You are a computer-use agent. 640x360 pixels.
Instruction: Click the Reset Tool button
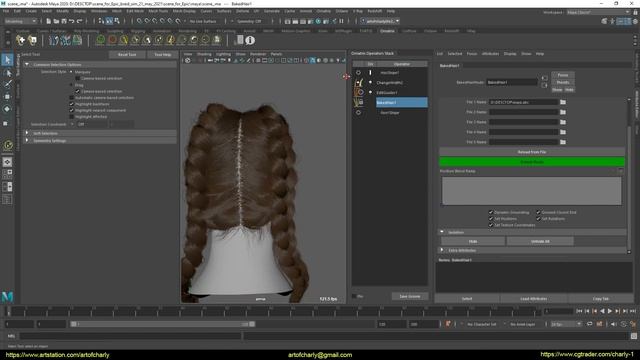click(x=127, y=54)
